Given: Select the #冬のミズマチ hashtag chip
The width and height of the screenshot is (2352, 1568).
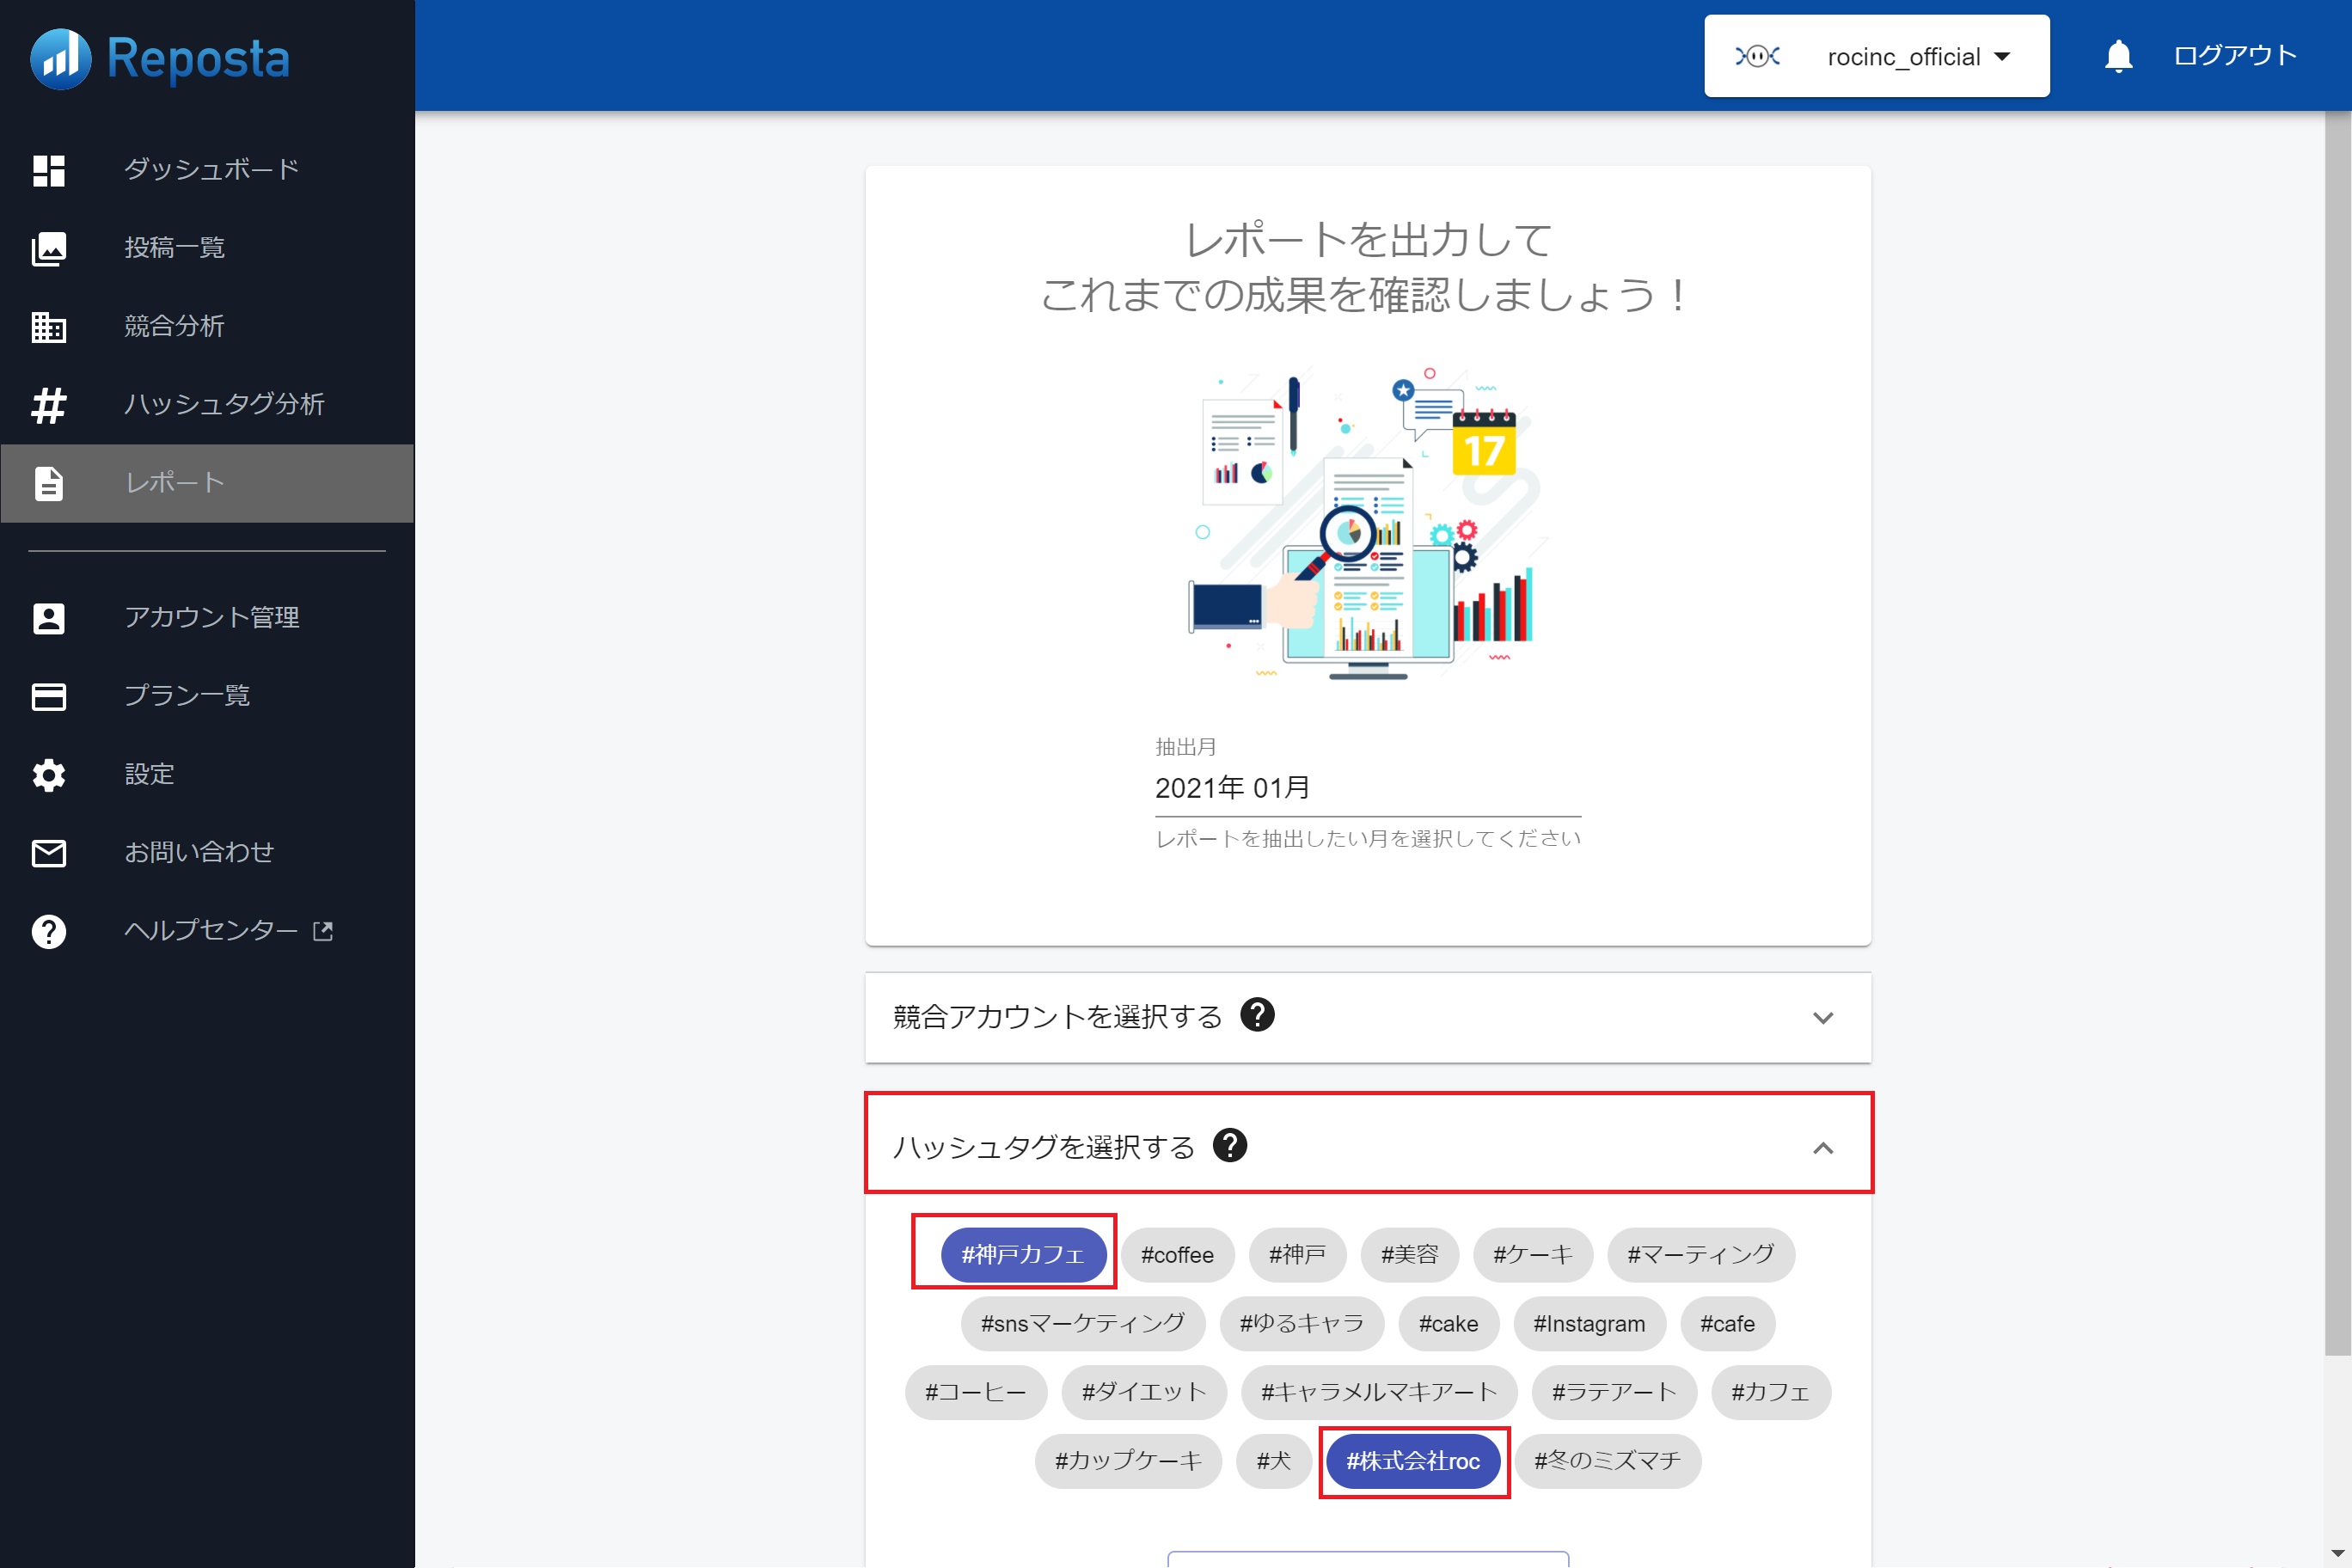Looking at the screenshot, I should click(1608, 1461).
